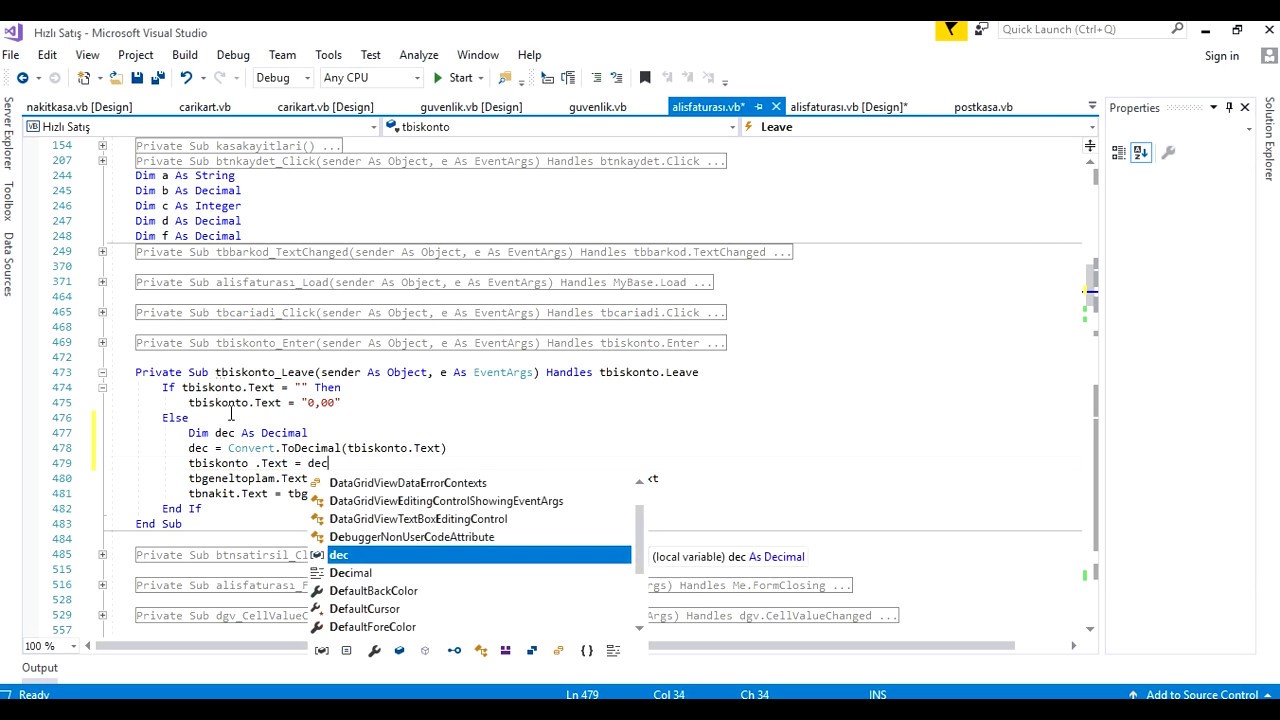Select the highlighted dec completion item

click(x=471, y=555)
